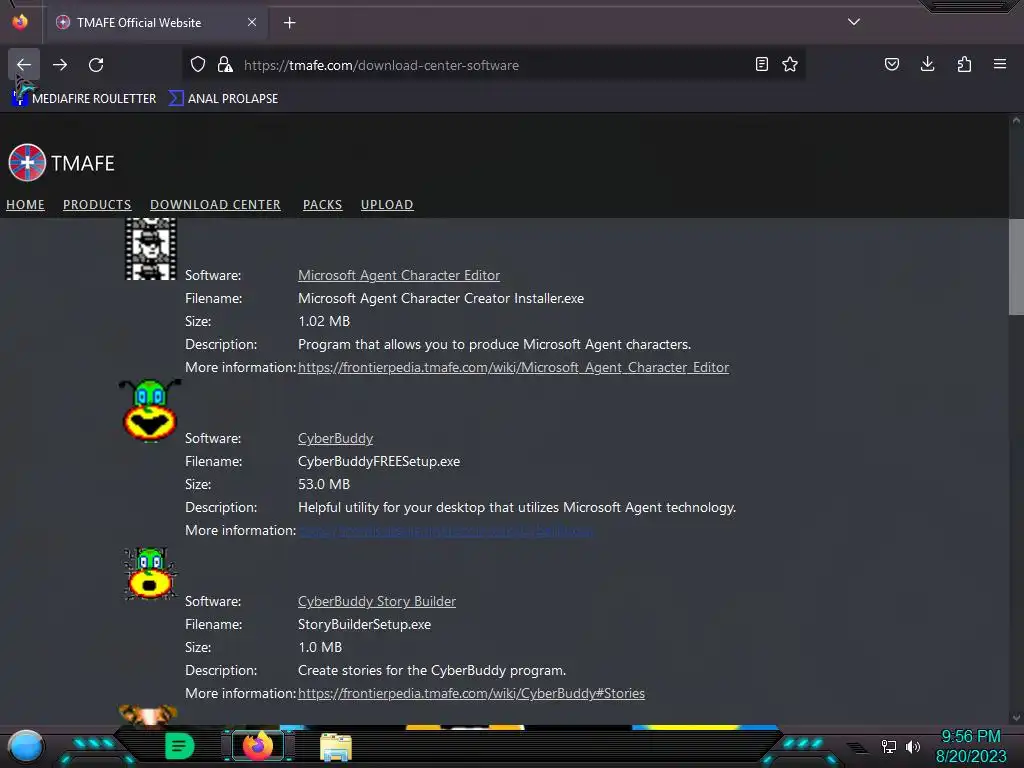
Task: Click the page's vertical scrollbar thumb
Action: (1016, 267)
